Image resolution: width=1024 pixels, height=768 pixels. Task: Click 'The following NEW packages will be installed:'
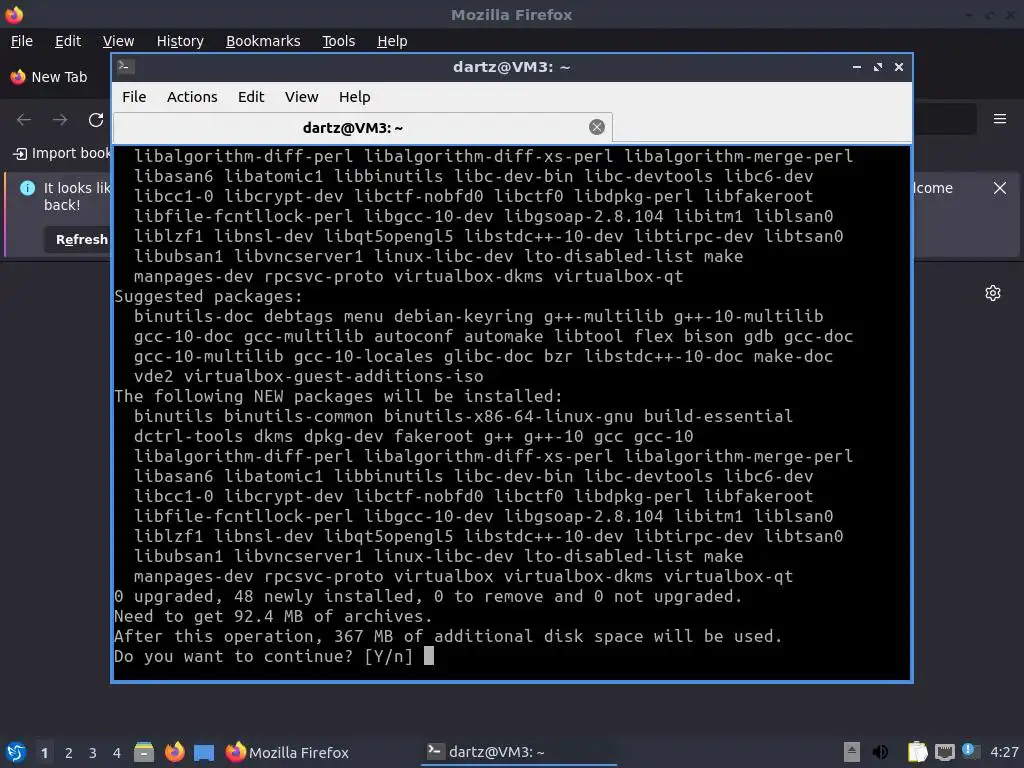pos(338,396)
